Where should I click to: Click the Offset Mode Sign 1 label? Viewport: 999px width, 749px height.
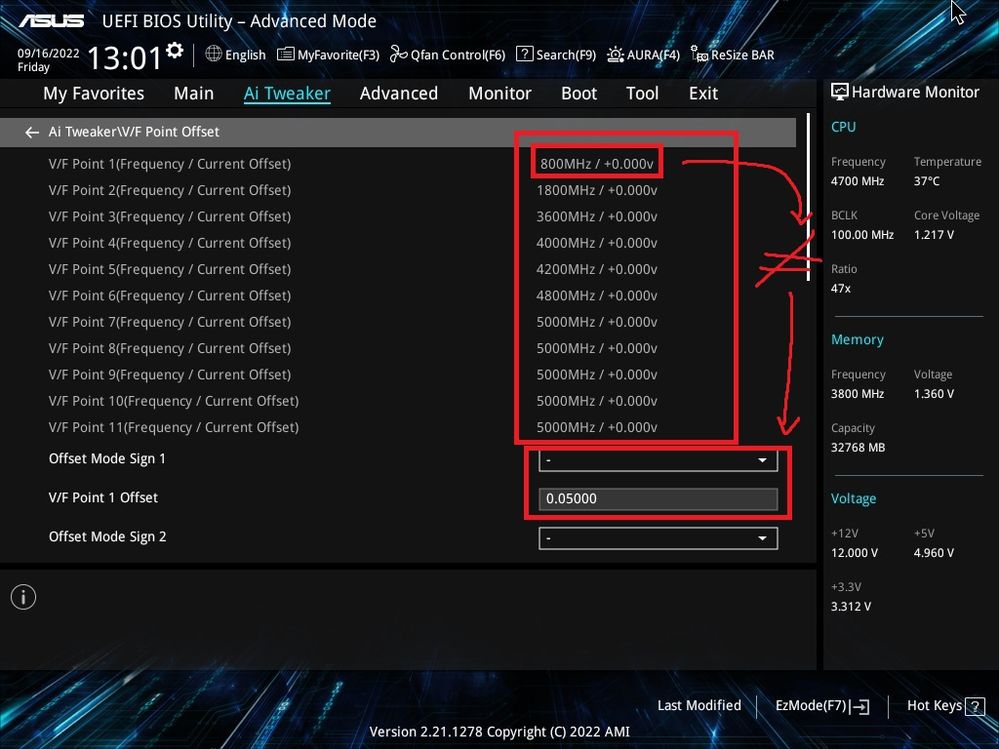point(107,459)
